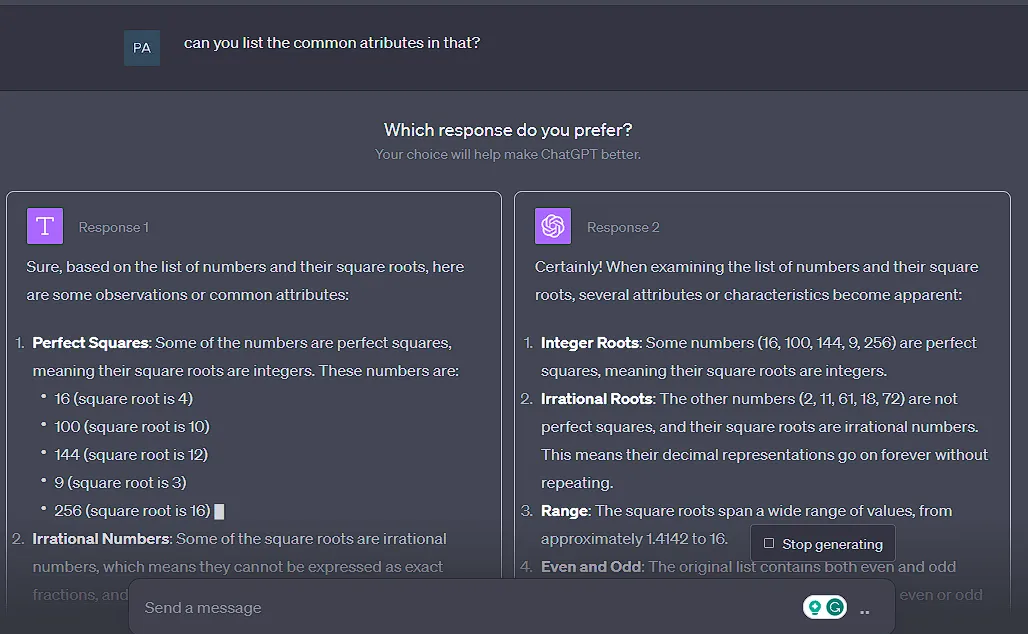Viewport: 1028px width, 634px height.
Task: Click the green lightbulb suggestion icon
Action: point(816,607)
